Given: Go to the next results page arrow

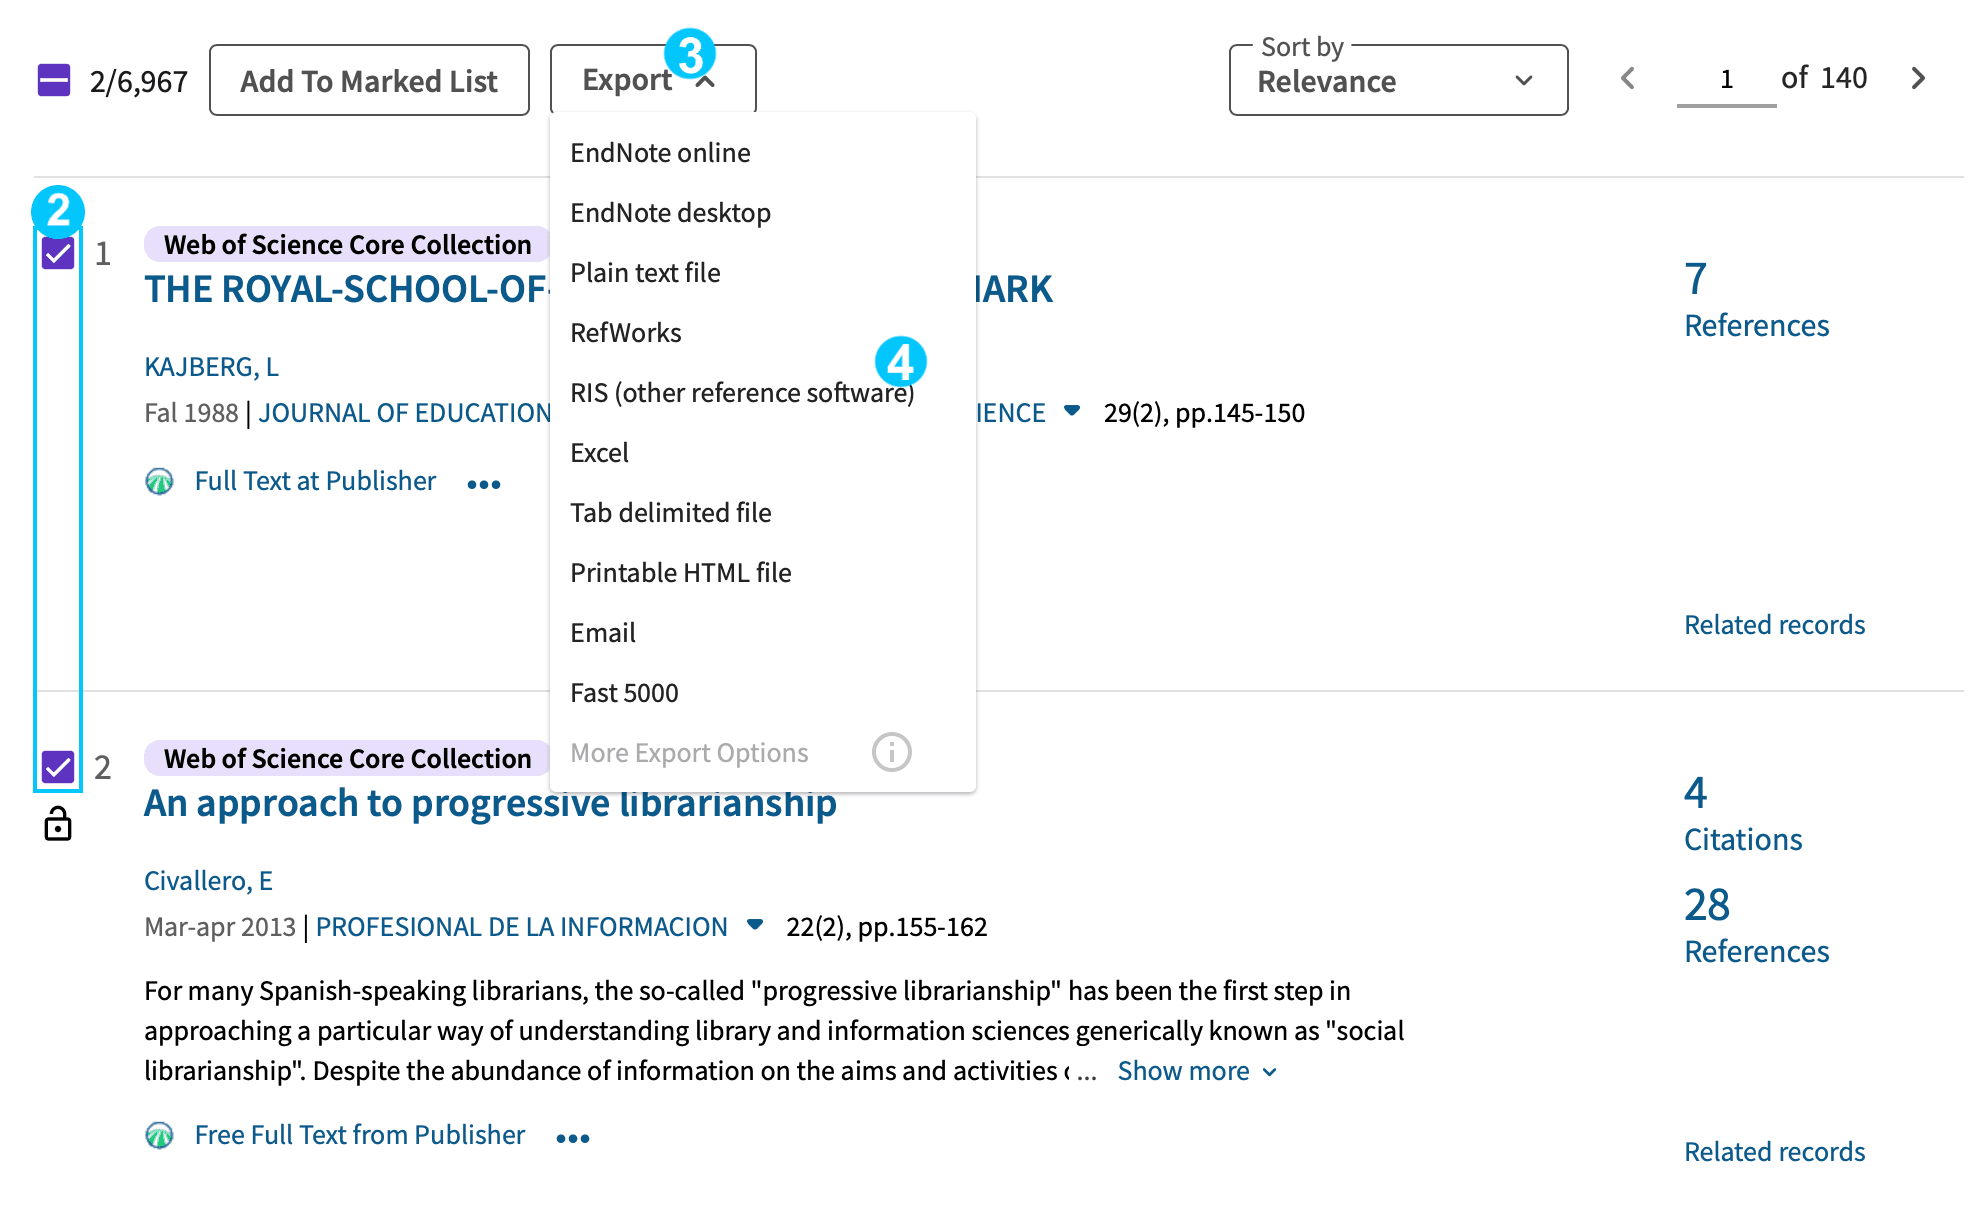Looking at the screenshot, I should pos(1917,78).
